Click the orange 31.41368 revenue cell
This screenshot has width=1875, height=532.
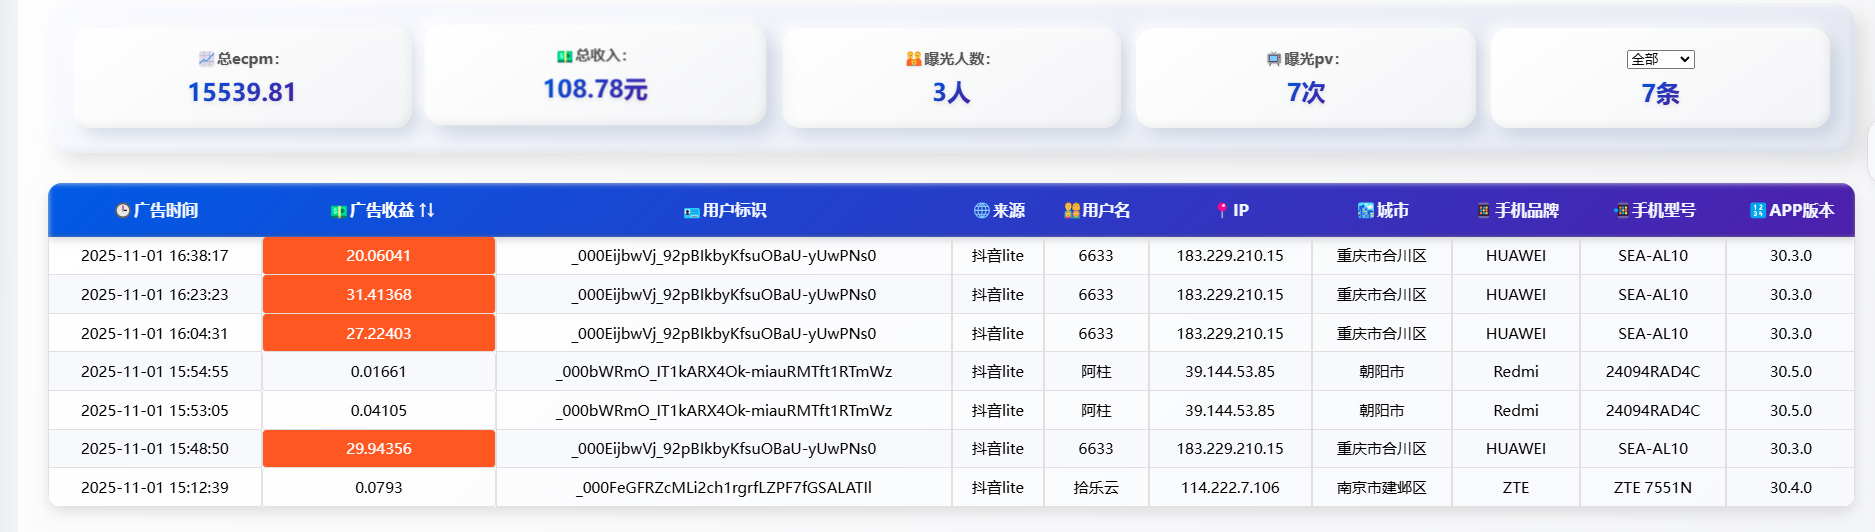(x=379, y=295)
